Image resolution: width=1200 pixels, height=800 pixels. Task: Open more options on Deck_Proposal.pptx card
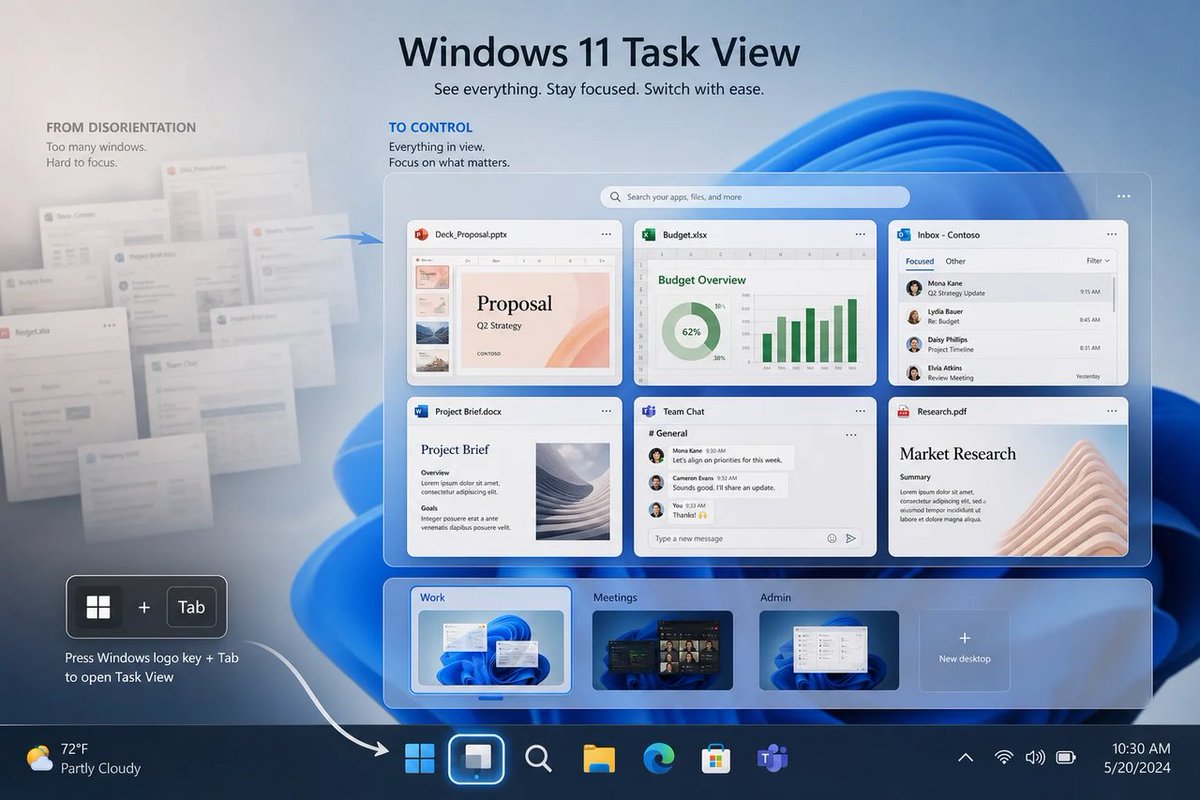point(606,235)
